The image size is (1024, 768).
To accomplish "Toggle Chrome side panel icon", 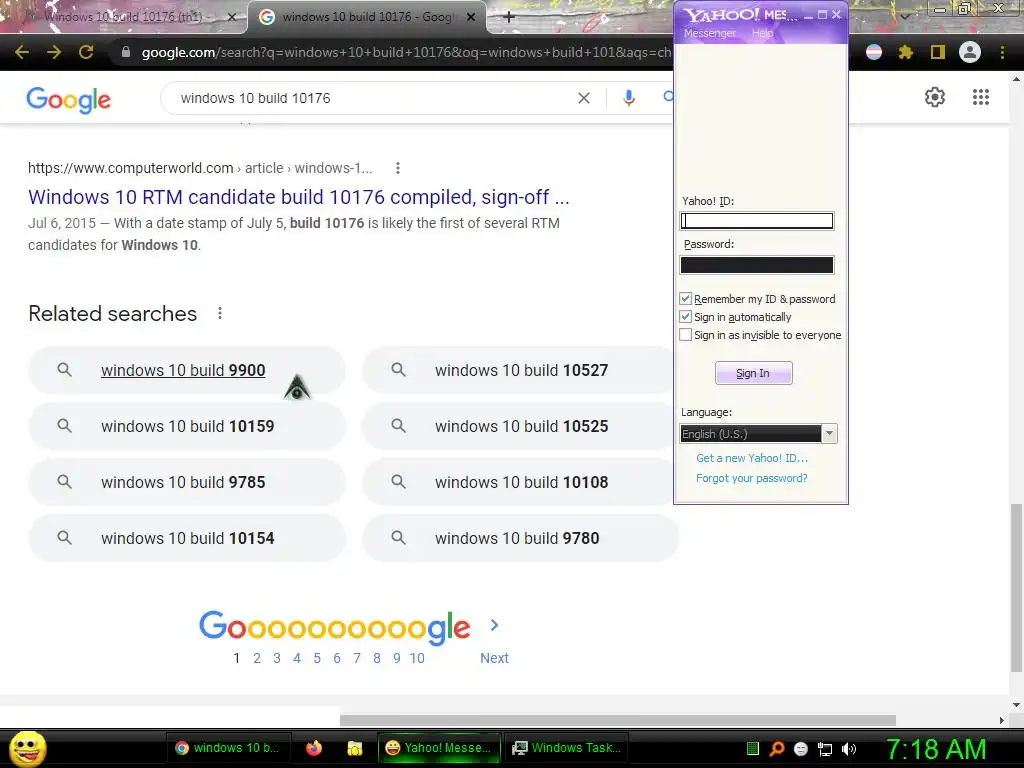I will 938,52.
